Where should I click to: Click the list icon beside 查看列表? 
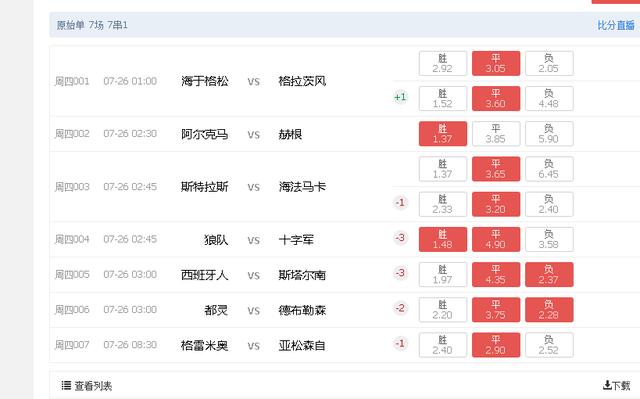pyautogui.click(x=66, y=385)
